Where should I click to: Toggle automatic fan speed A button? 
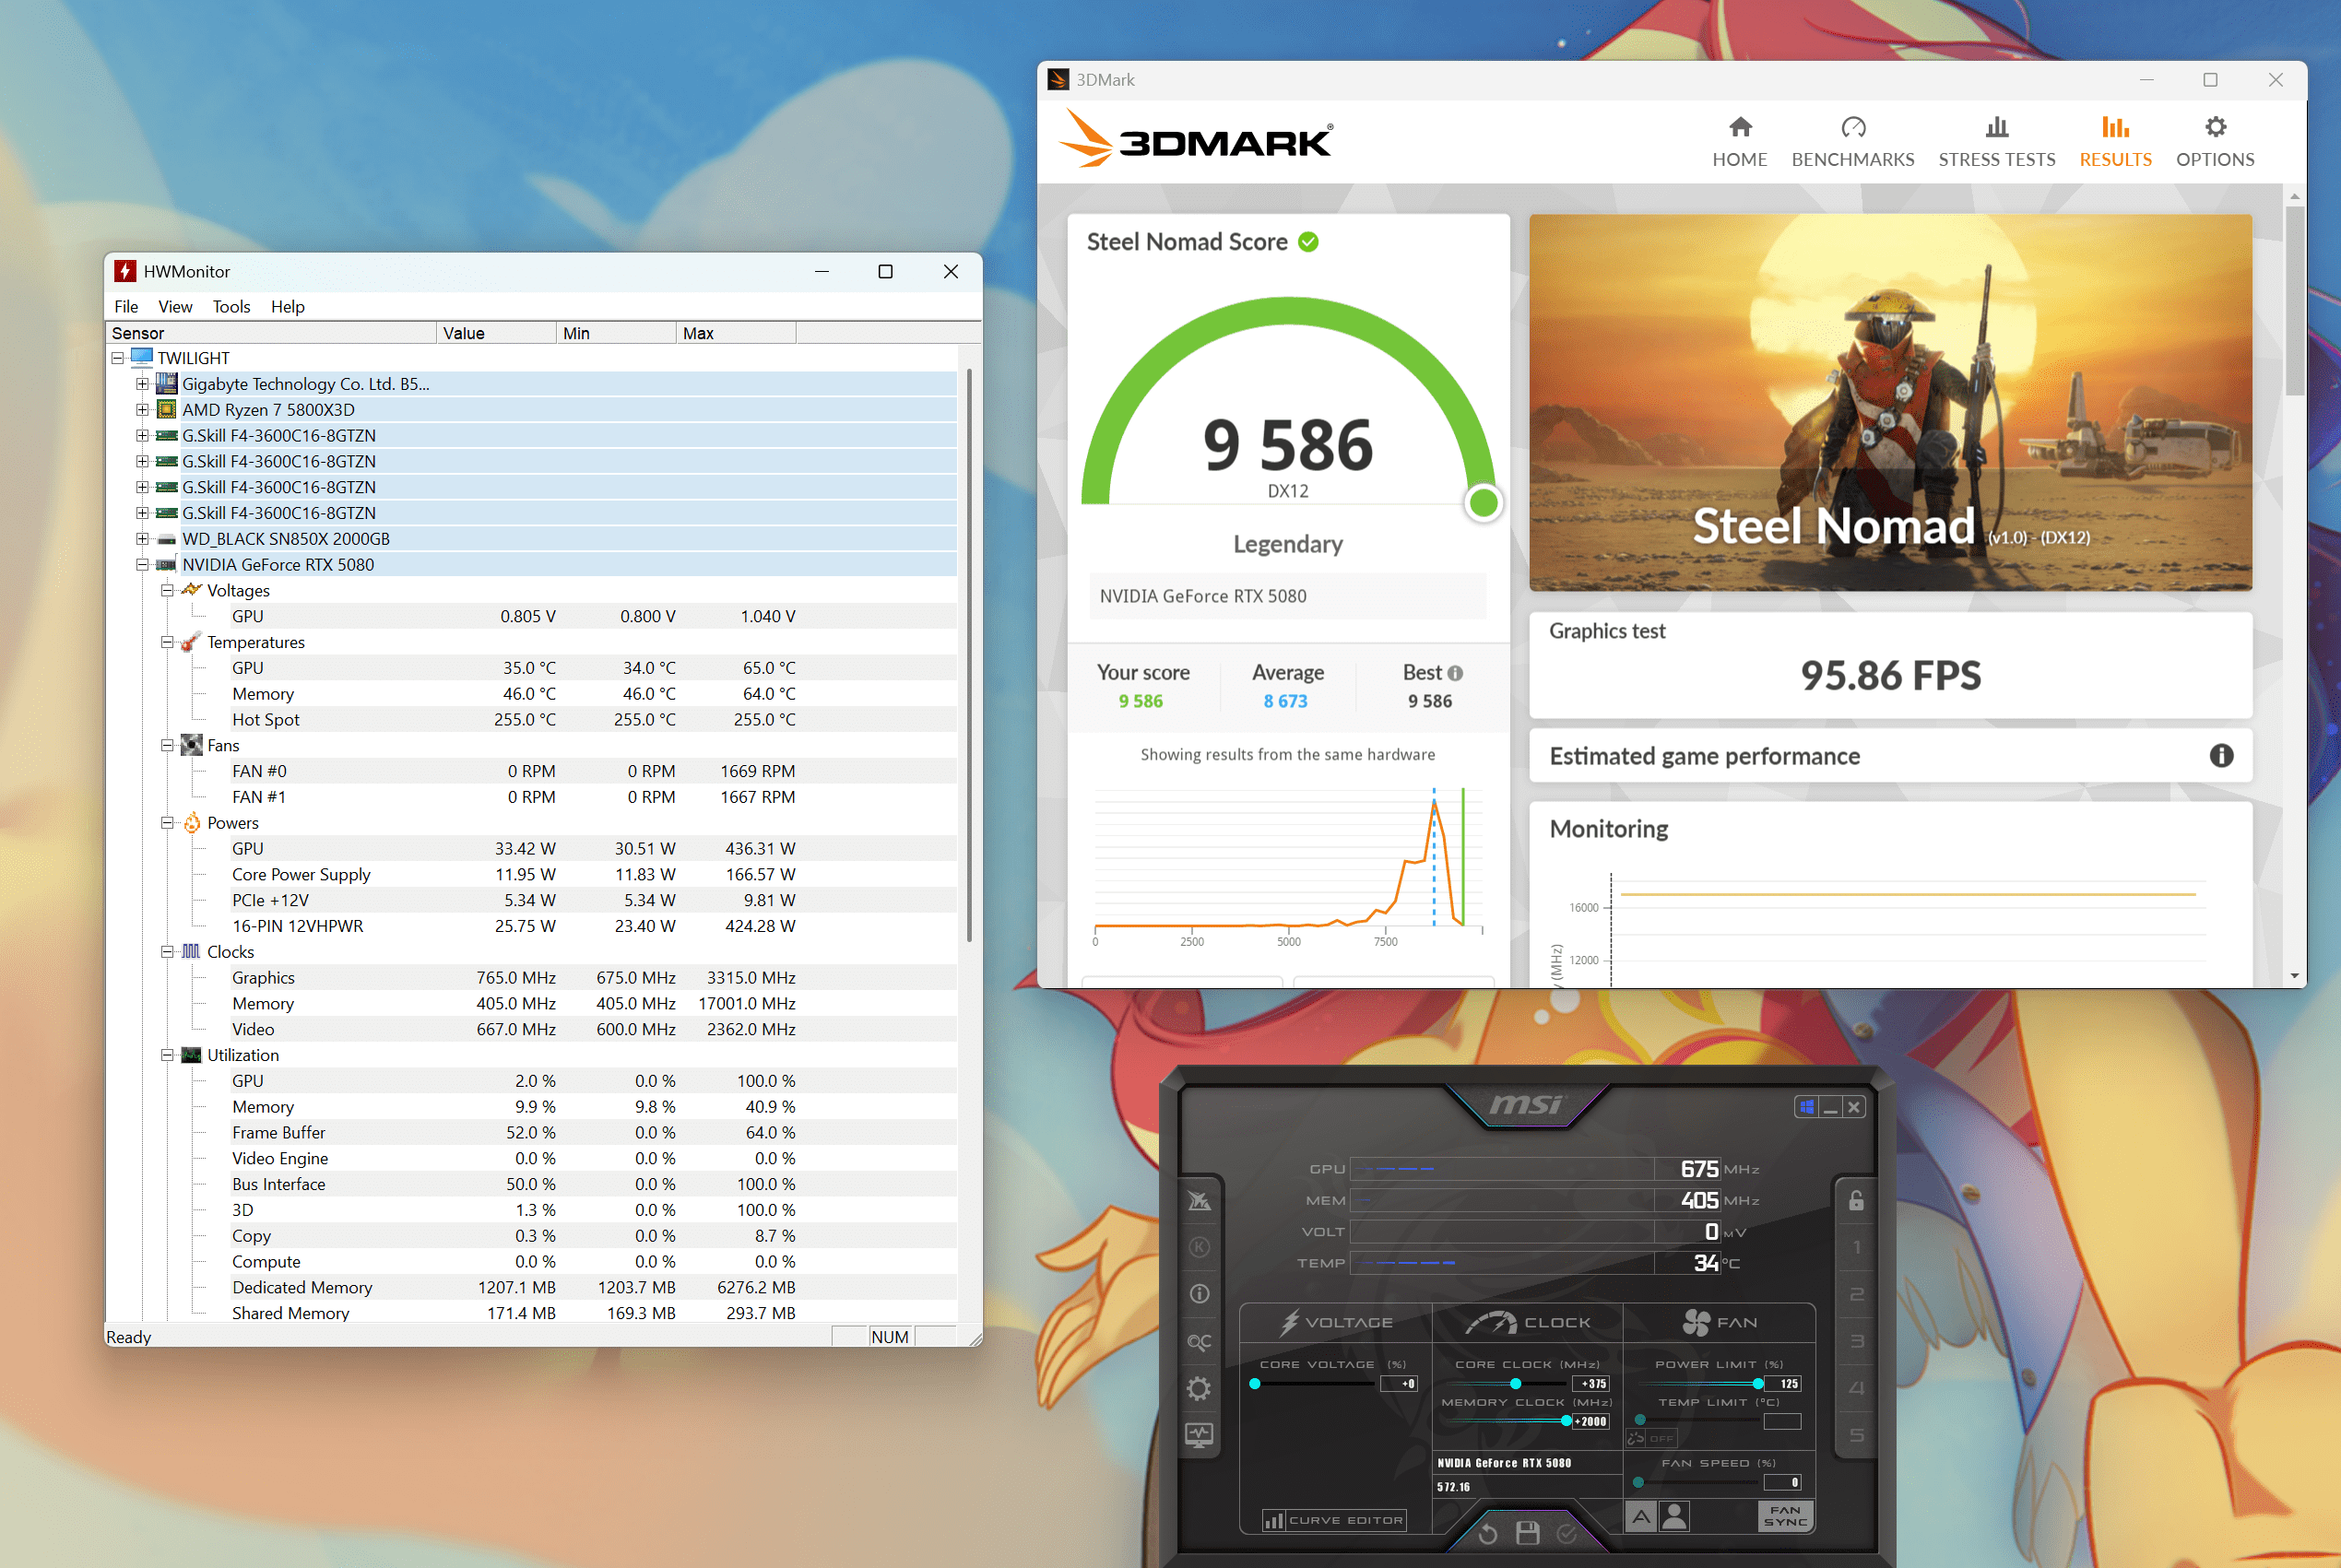1641,1517
